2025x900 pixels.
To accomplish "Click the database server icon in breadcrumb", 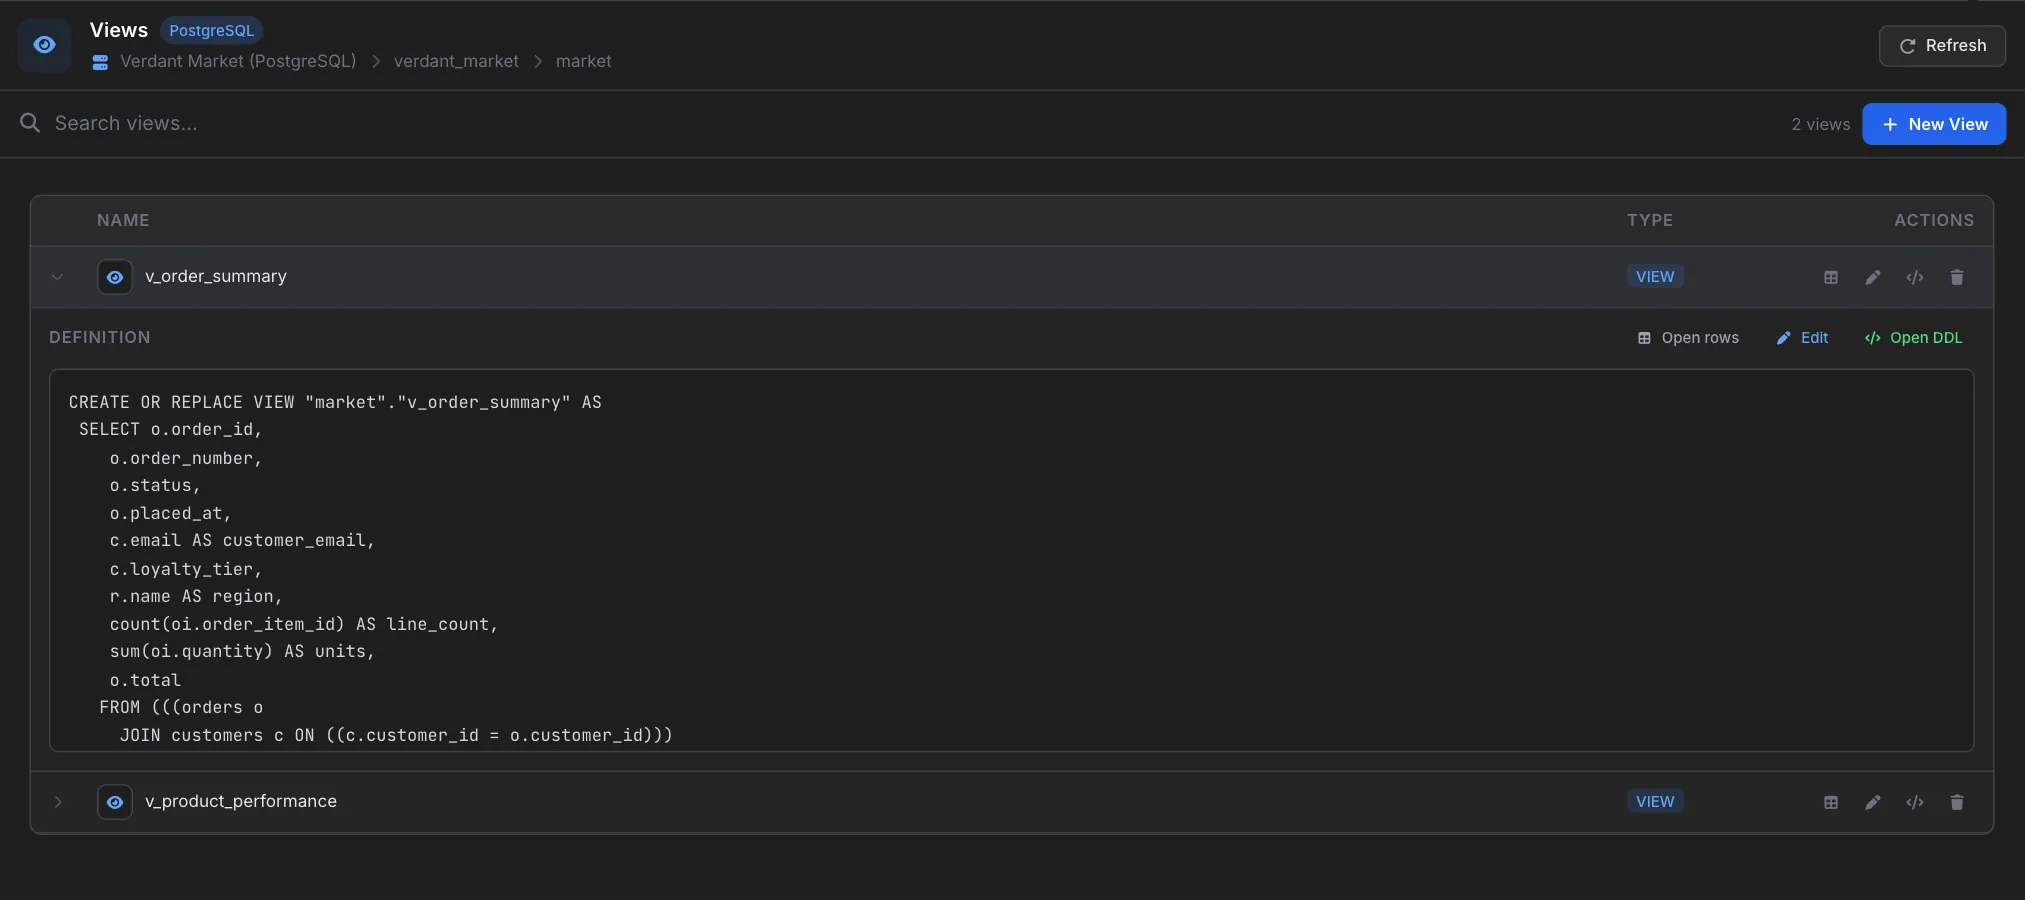I will [100, 62].
